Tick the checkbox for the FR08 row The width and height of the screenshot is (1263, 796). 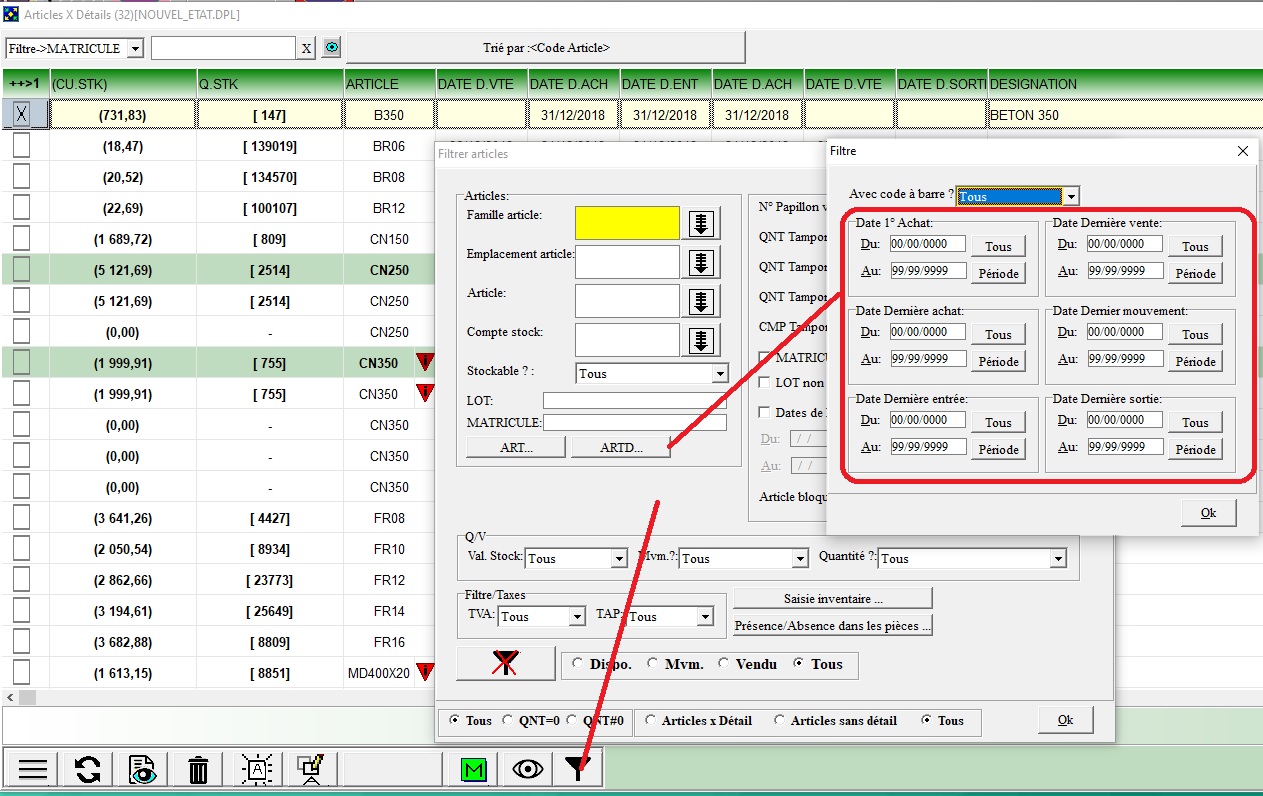click(x=21, y=518)
